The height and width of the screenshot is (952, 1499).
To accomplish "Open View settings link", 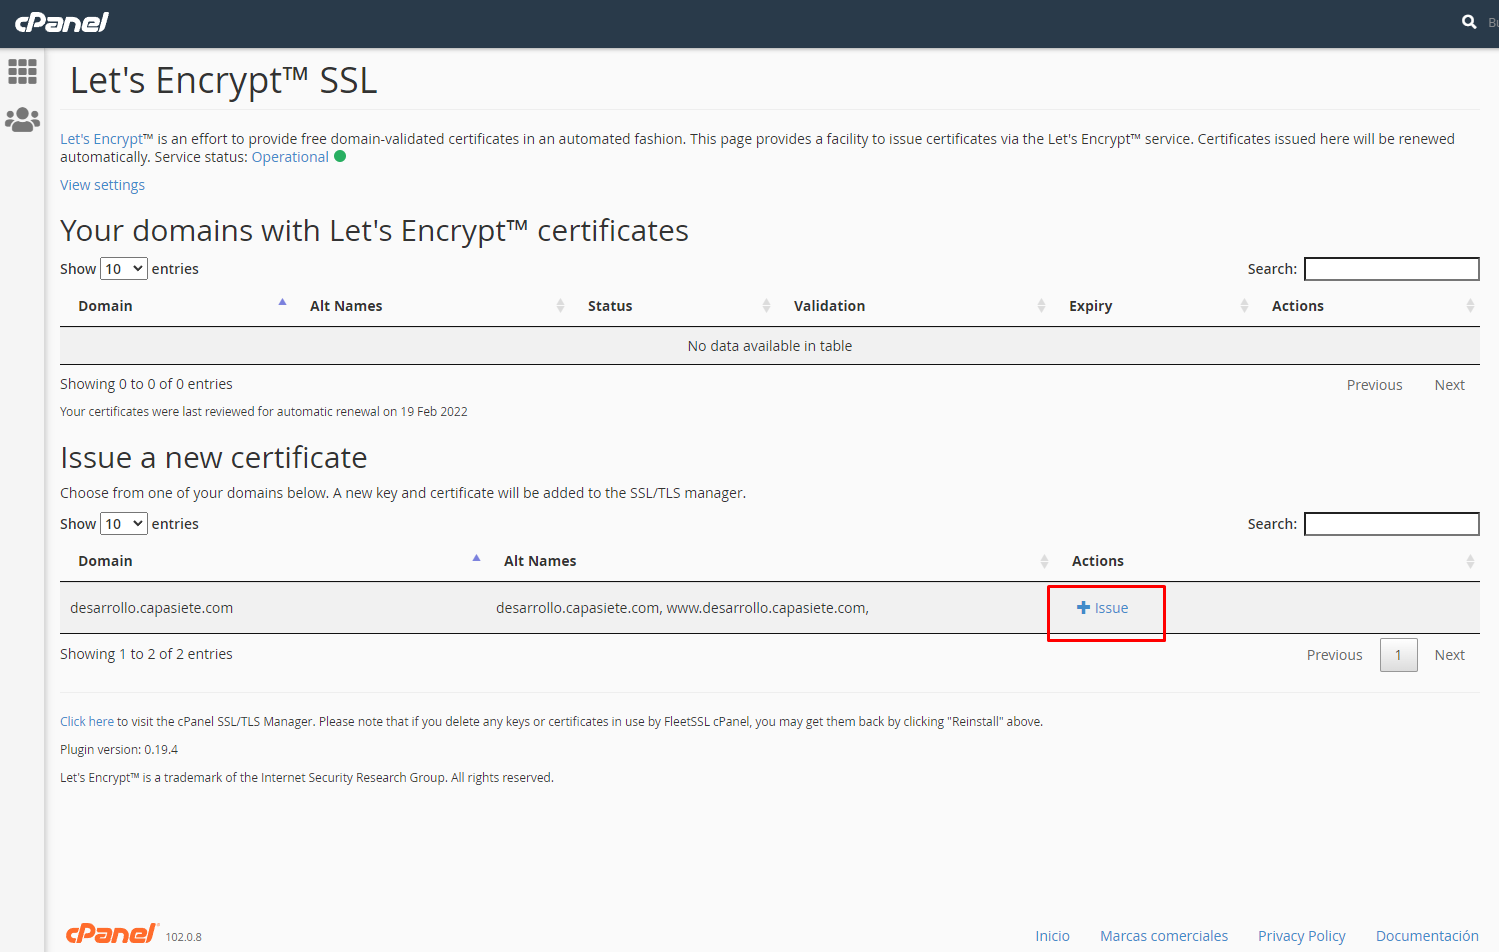I will click(102, 185).
